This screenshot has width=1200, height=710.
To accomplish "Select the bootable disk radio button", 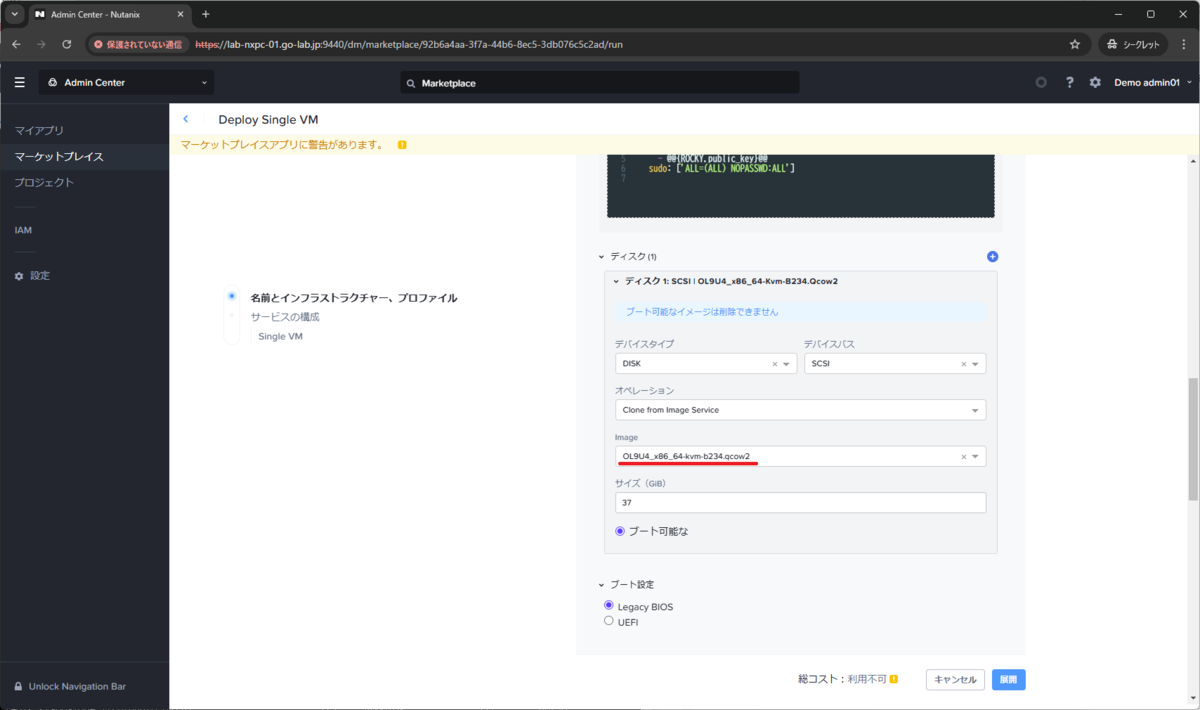I will (x=620, y=531).
